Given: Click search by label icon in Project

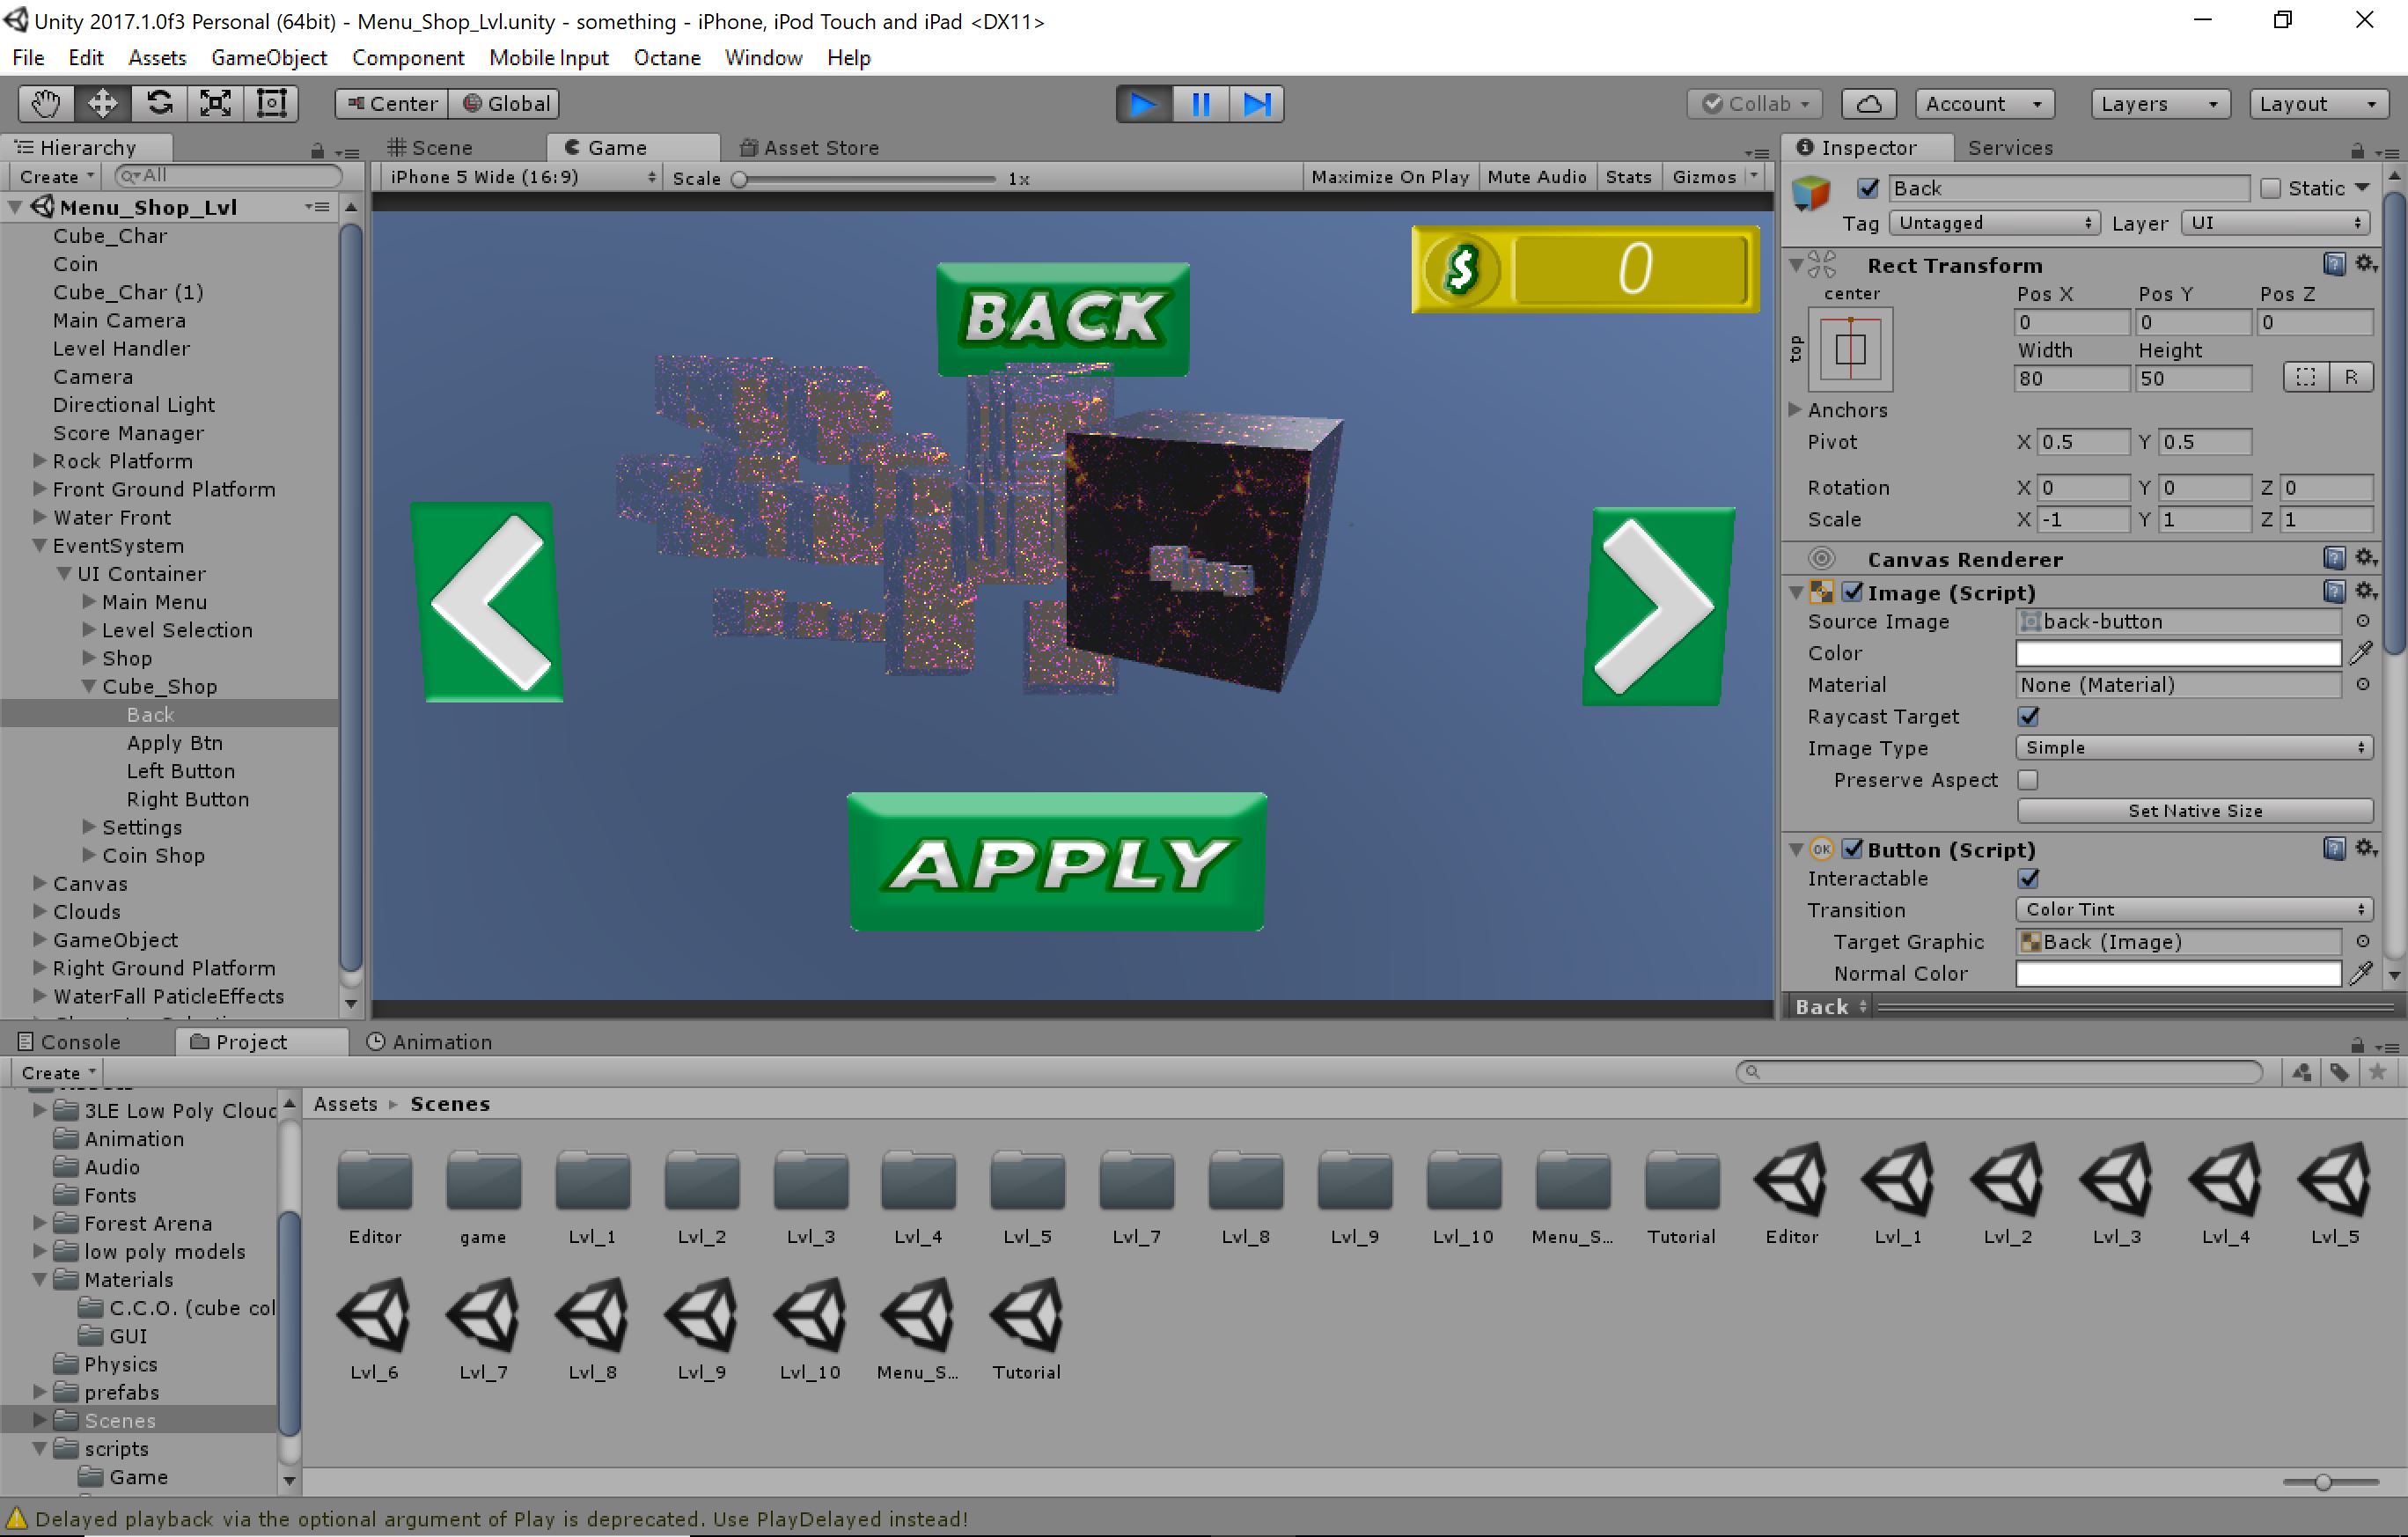Looking at the screenshot, I should 2339,1073.
